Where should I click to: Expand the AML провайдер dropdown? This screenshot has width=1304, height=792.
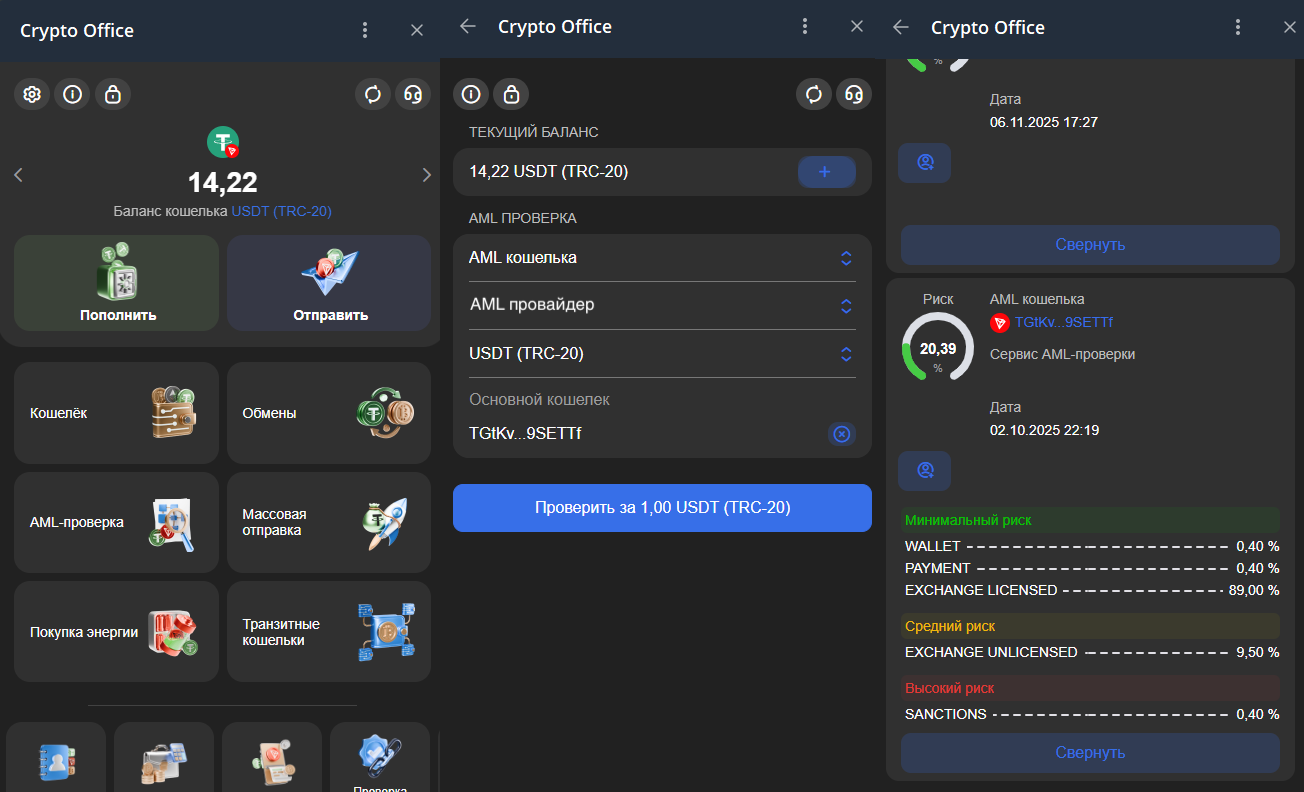[662, 305]
